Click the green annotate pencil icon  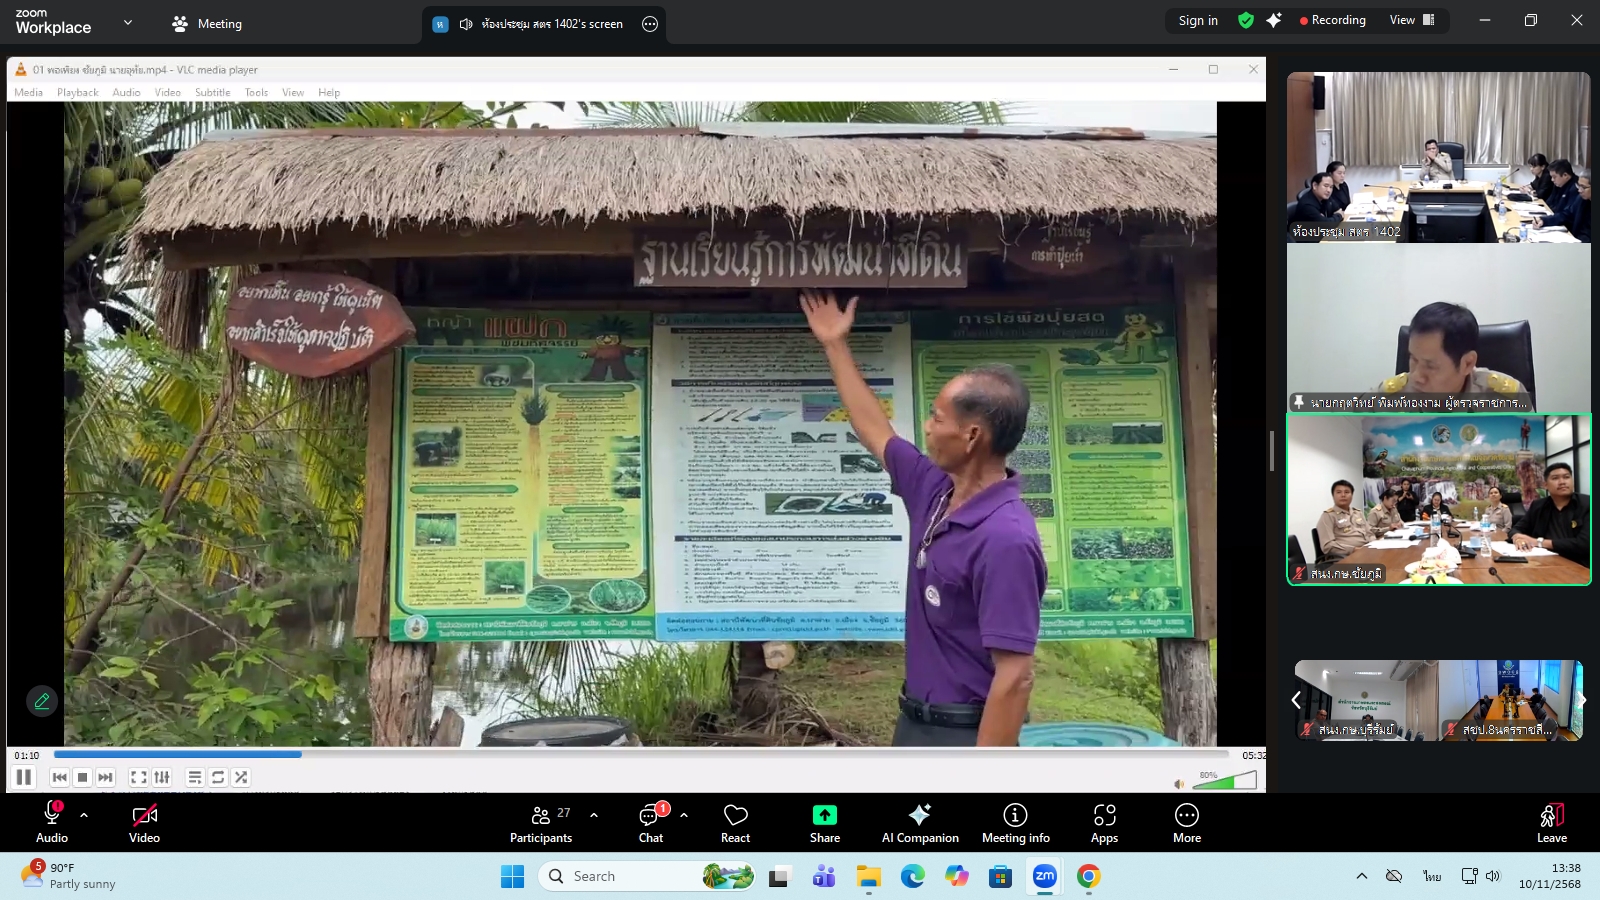point(42,701)
